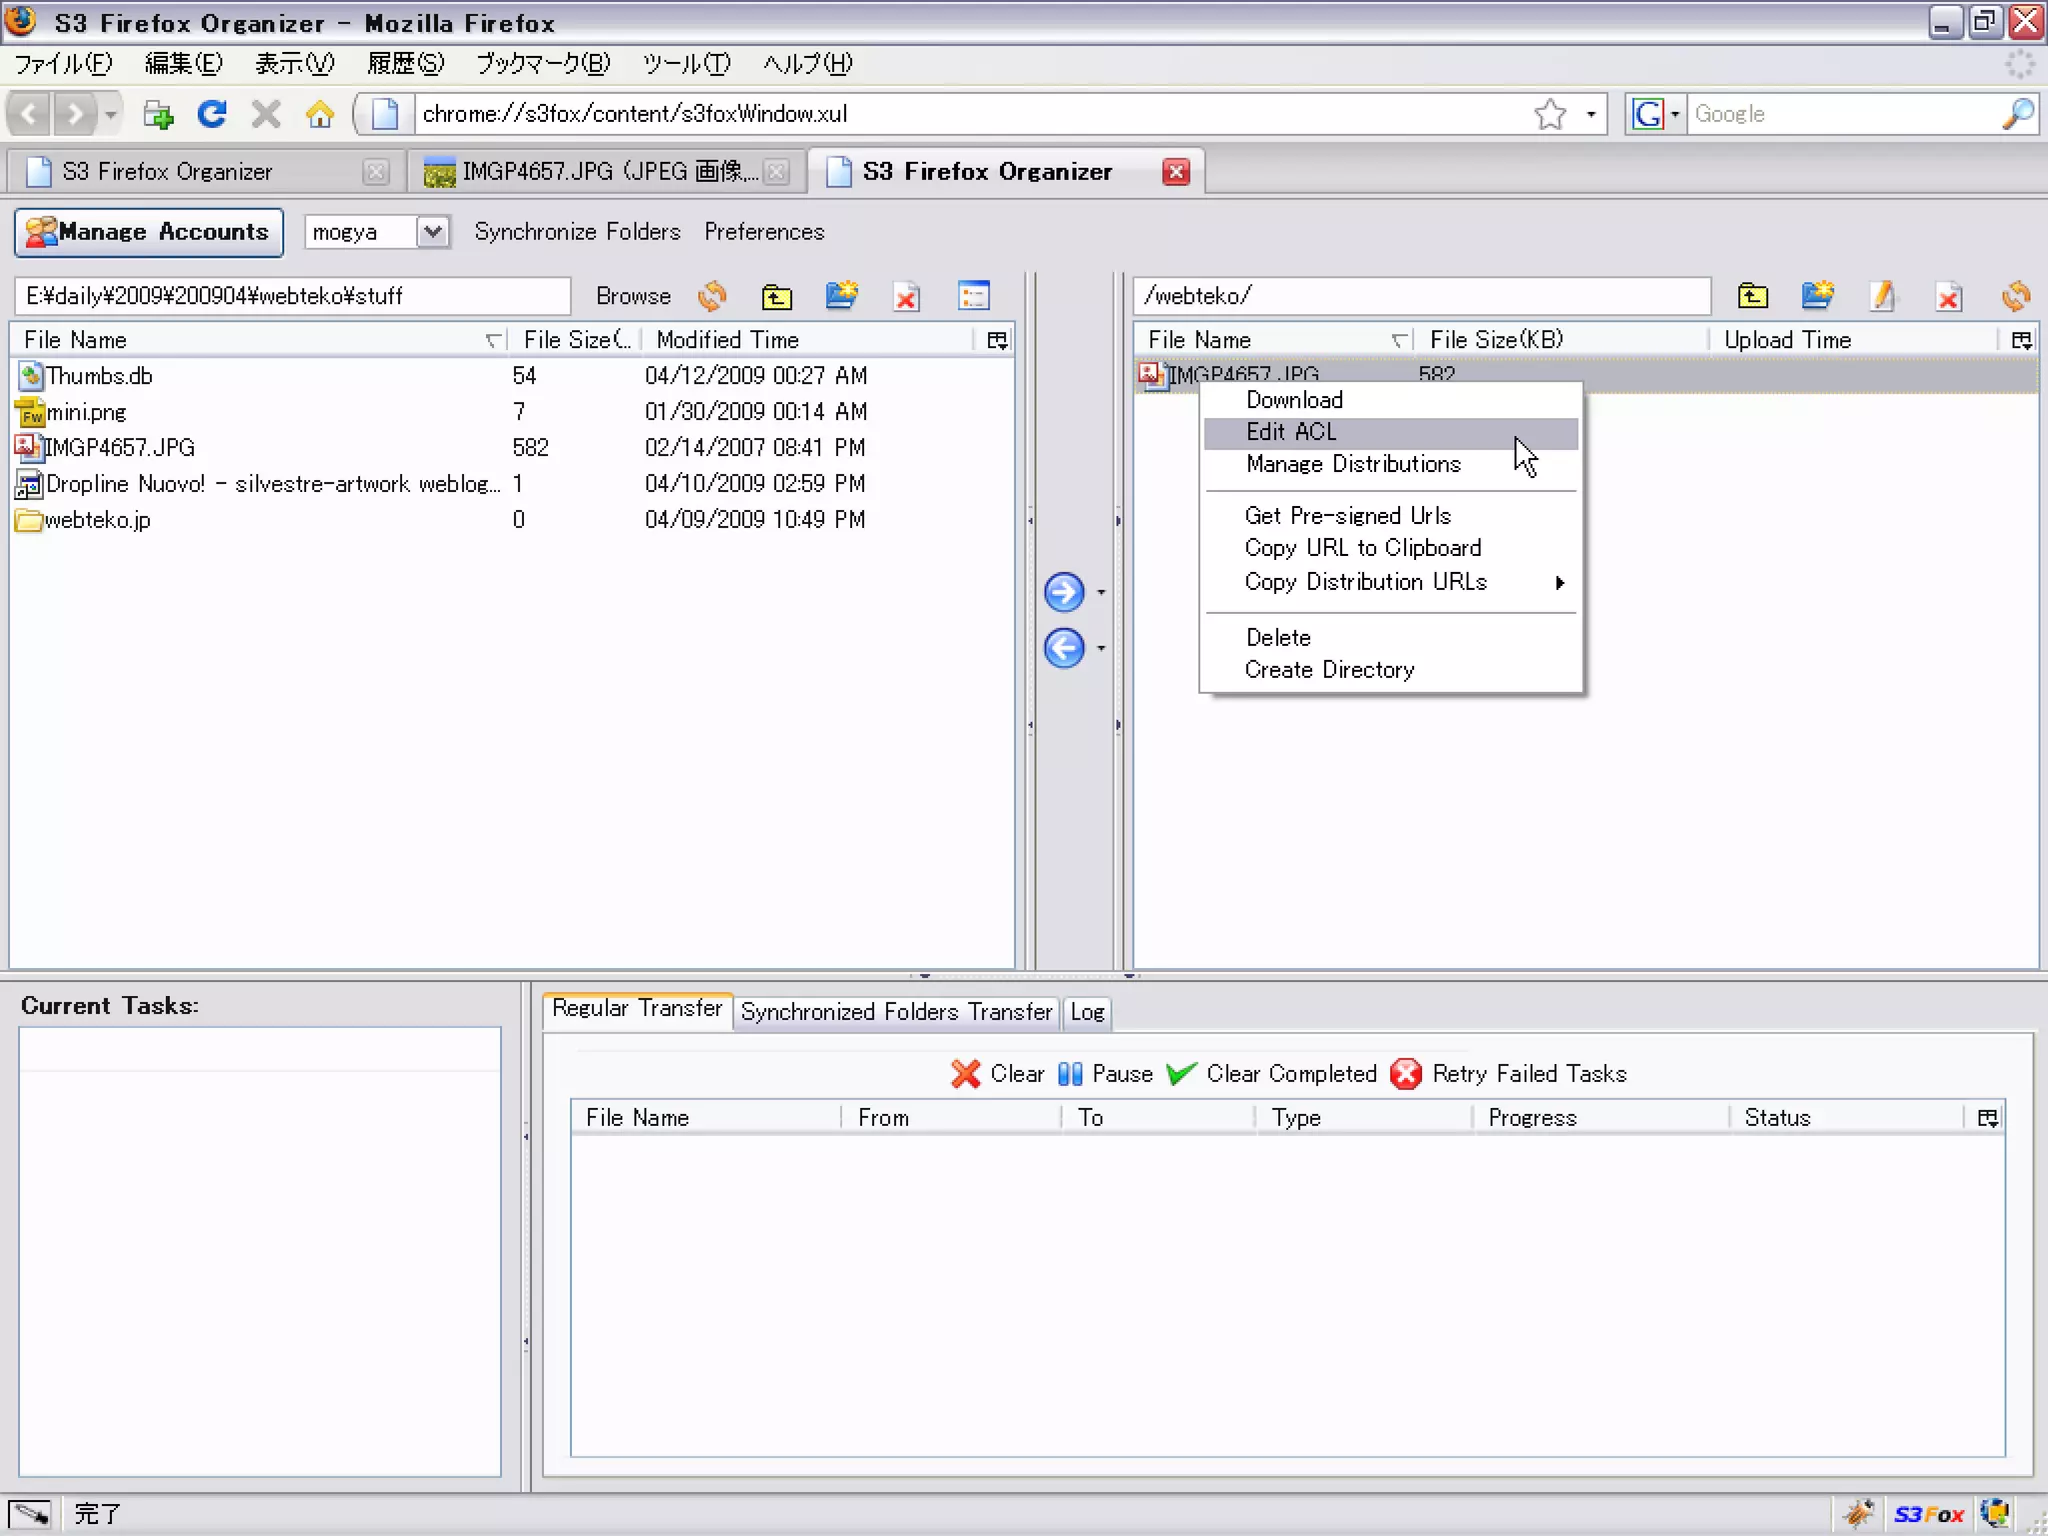Viewport: 2048px width, 1536px height.
Task: Click the stop loading X icon
Action: pos(266,114)
